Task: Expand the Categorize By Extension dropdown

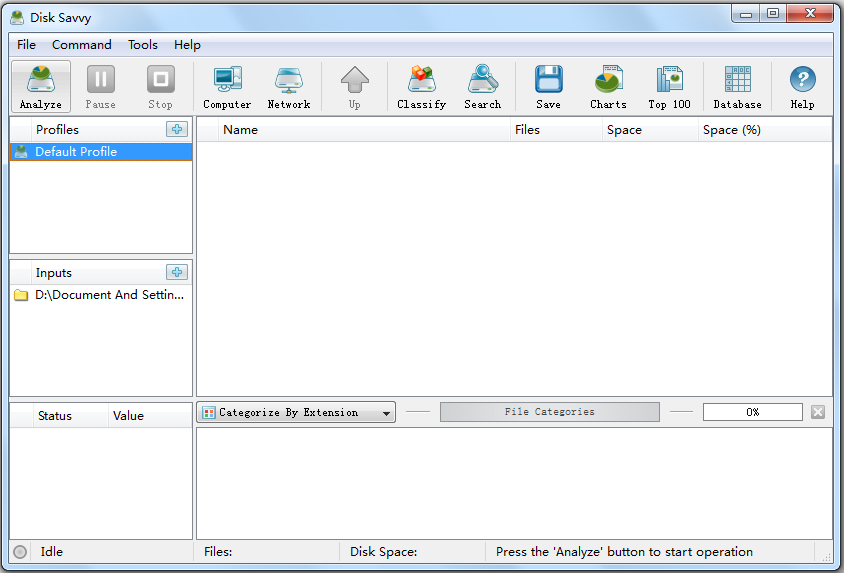Action: [296, 412]
